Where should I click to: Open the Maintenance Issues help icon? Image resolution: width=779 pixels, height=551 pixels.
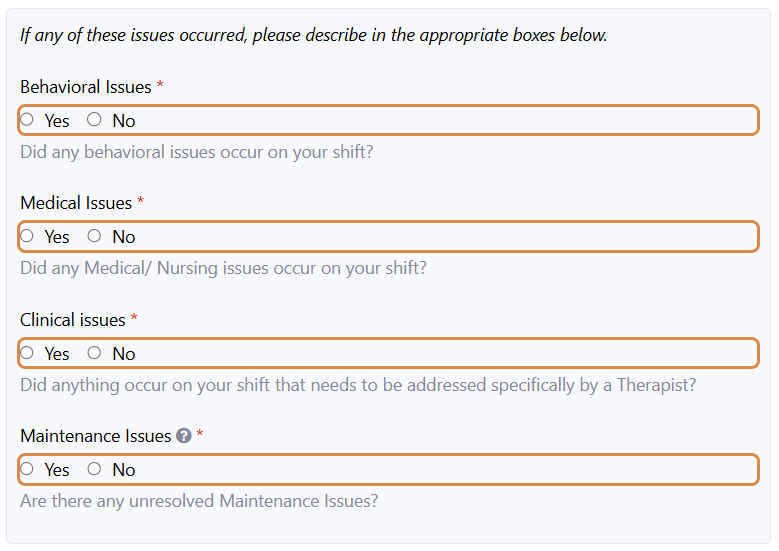(x=184, y=436)
